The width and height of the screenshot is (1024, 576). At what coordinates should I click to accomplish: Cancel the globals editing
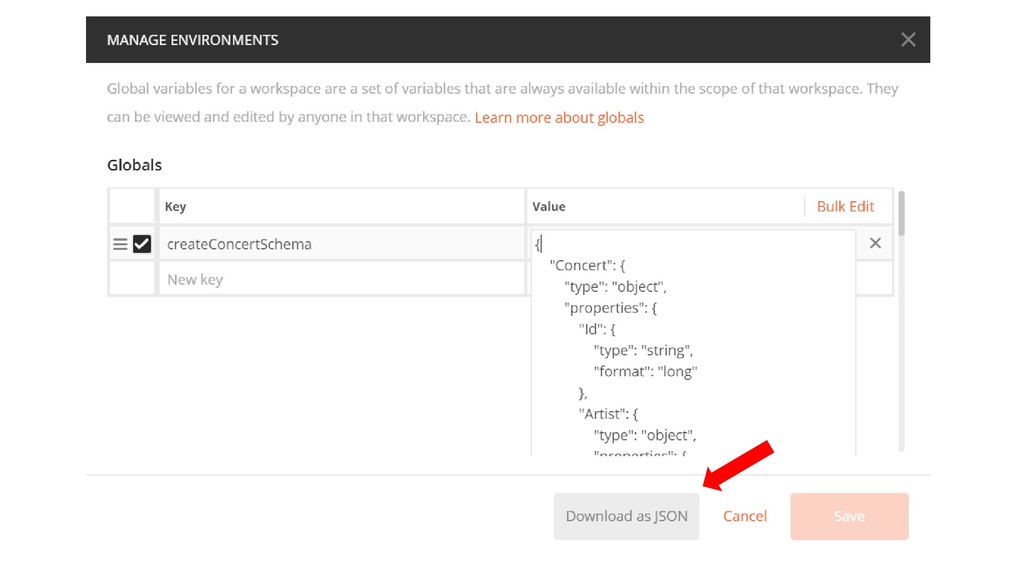click(x=744, y=516)
